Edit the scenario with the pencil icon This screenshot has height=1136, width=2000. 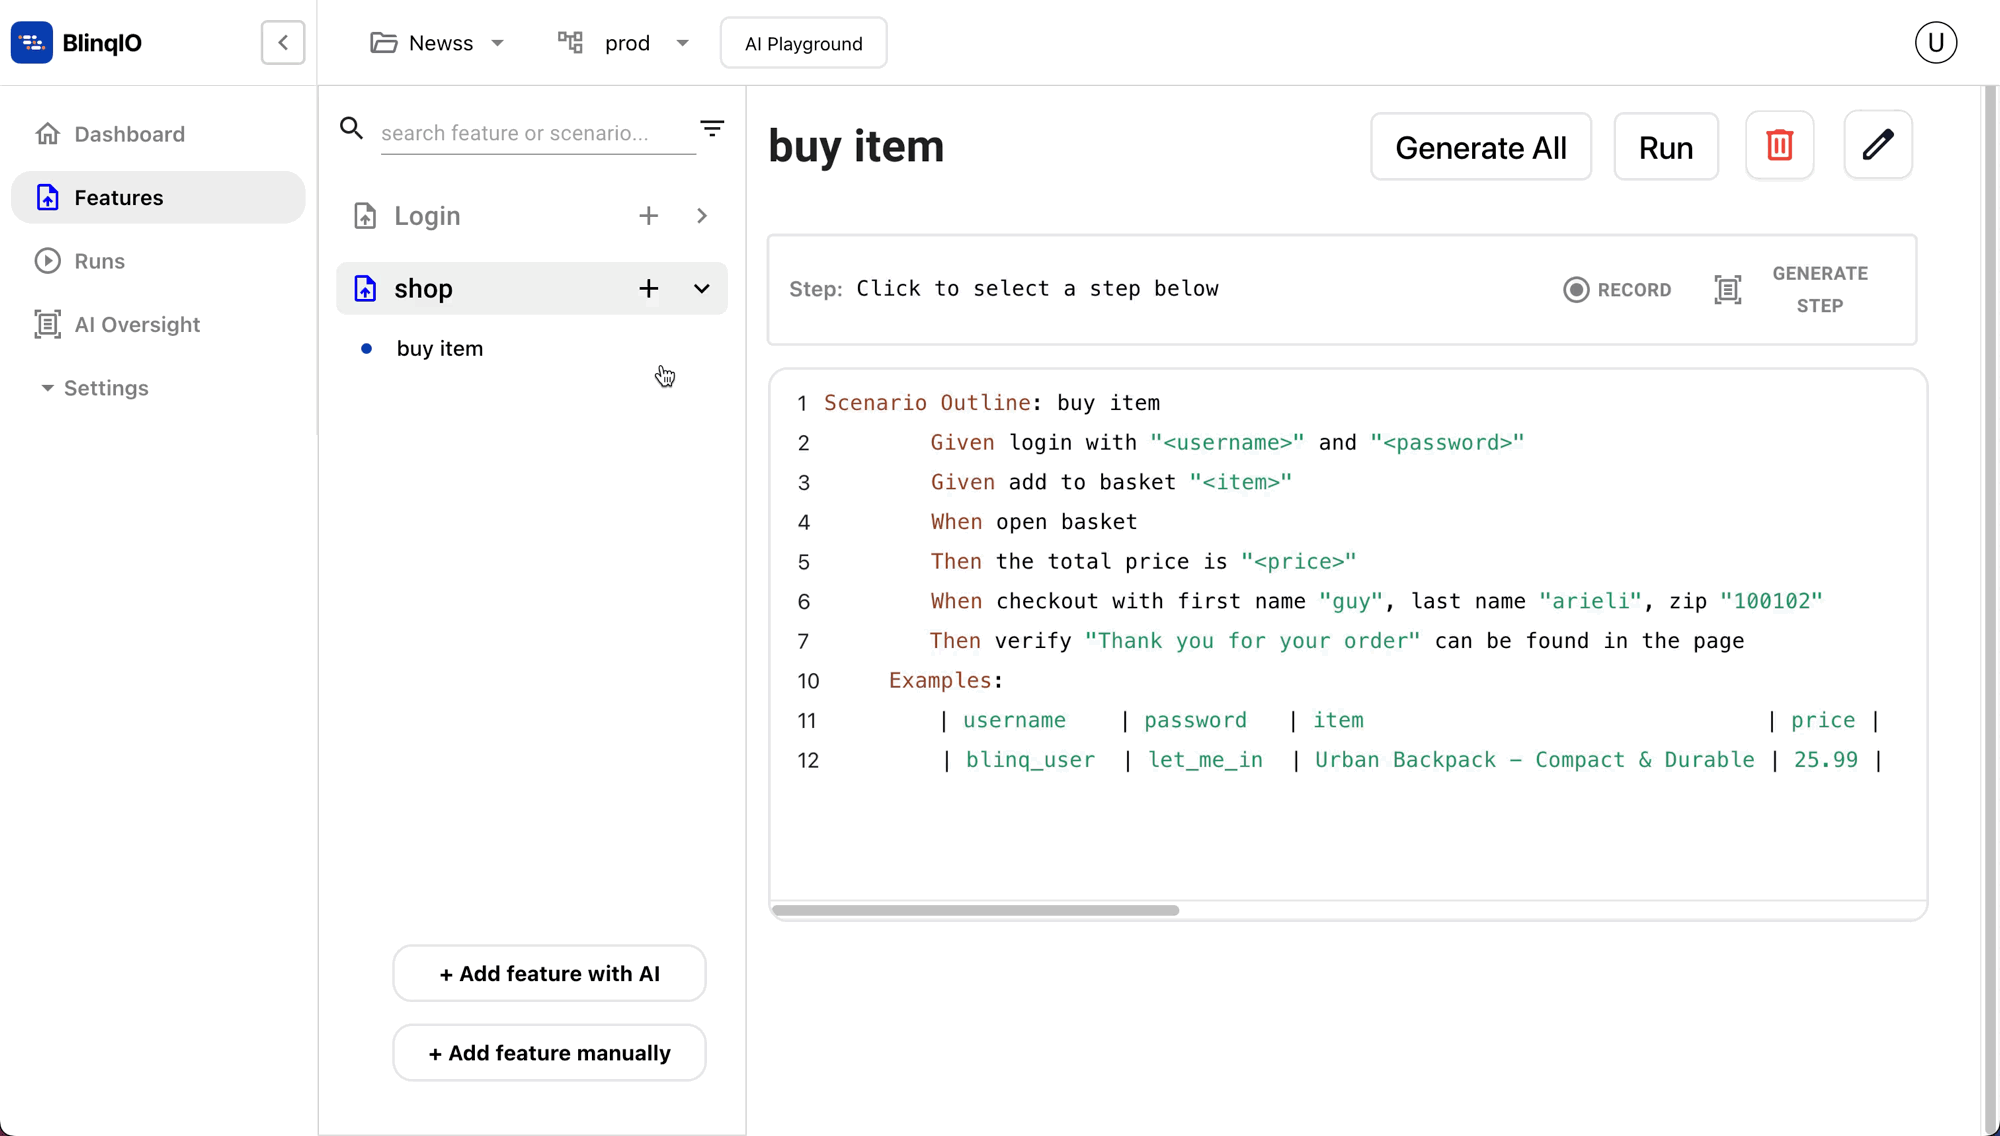[x=1878, y=146]
